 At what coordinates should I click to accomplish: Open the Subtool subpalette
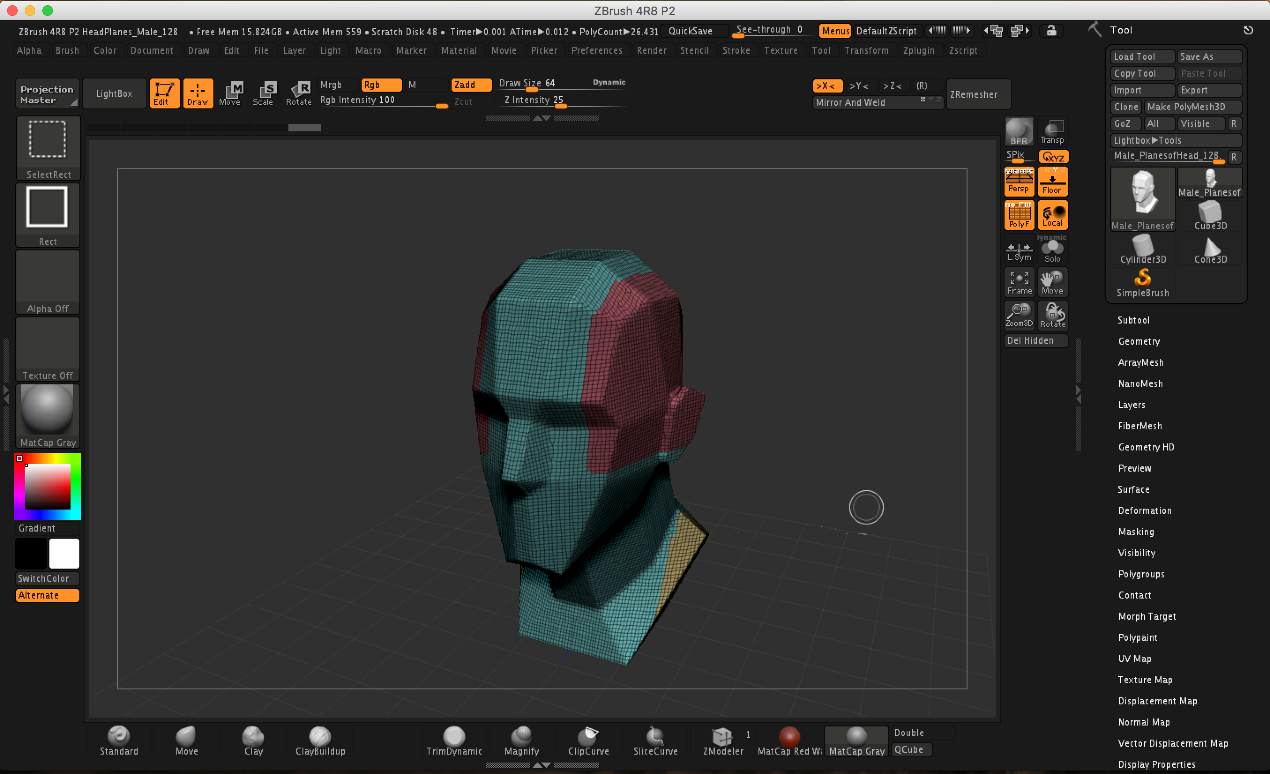tap(1160, 320)
